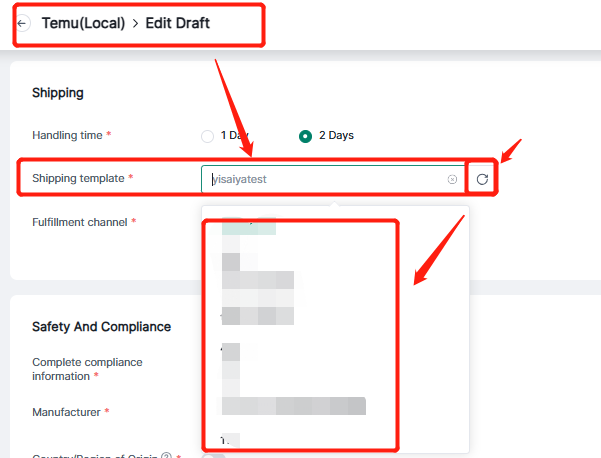Refresh the shipping template list

coord(482,179)
